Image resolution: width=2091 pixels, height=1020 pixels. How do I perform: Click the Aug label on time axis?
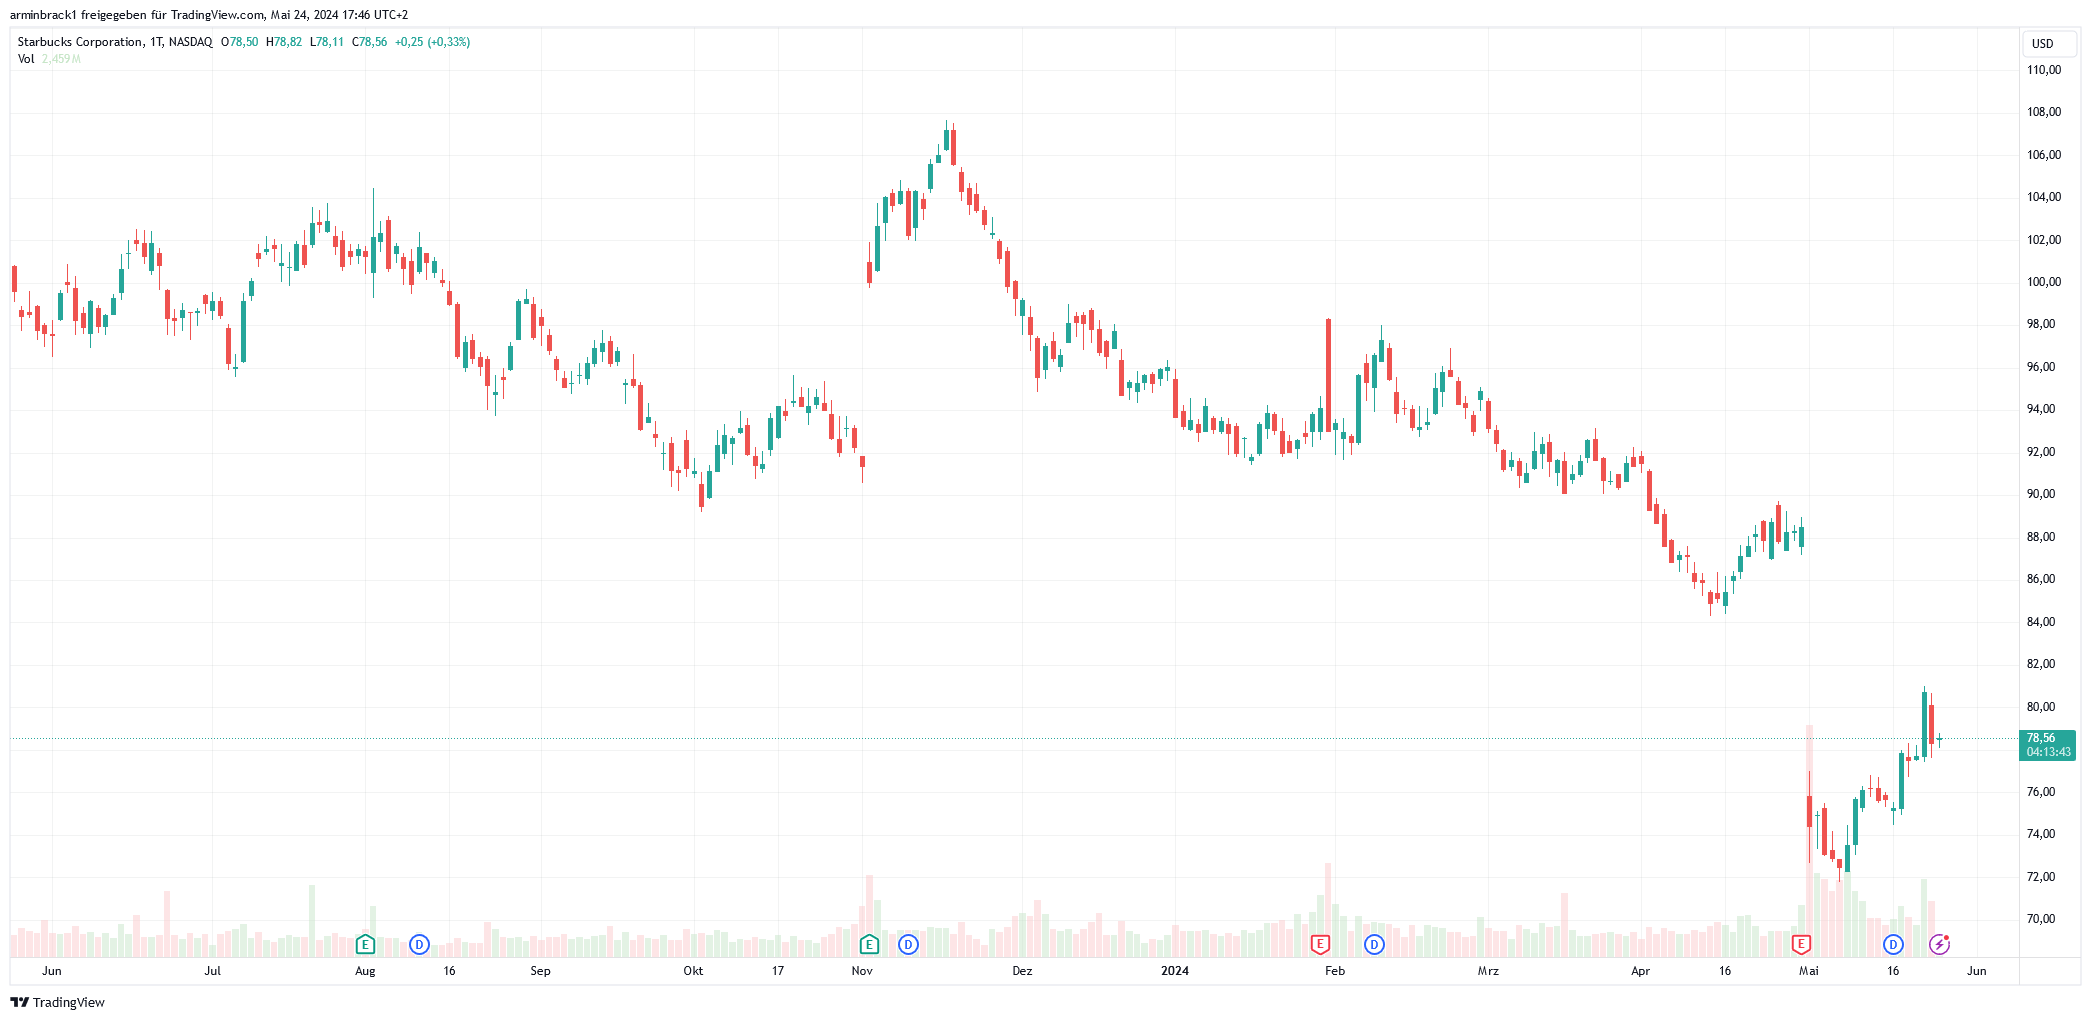365,971
